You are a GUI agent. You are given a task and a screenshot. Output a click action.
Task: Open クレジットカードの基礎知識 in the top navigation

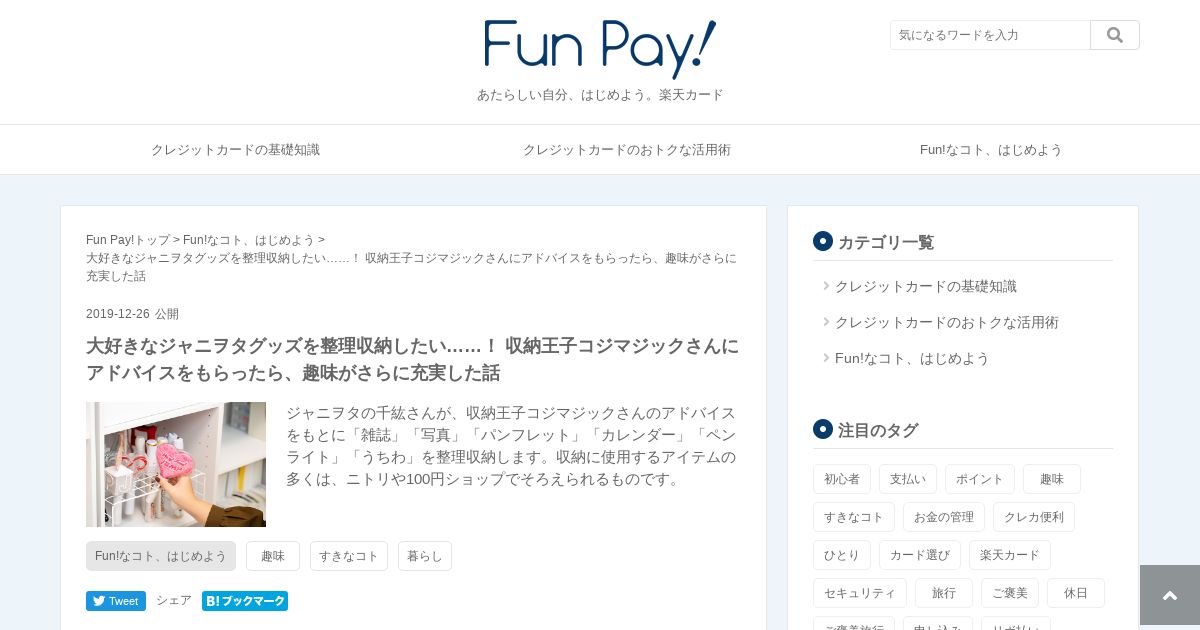click(x=235, y=150)
